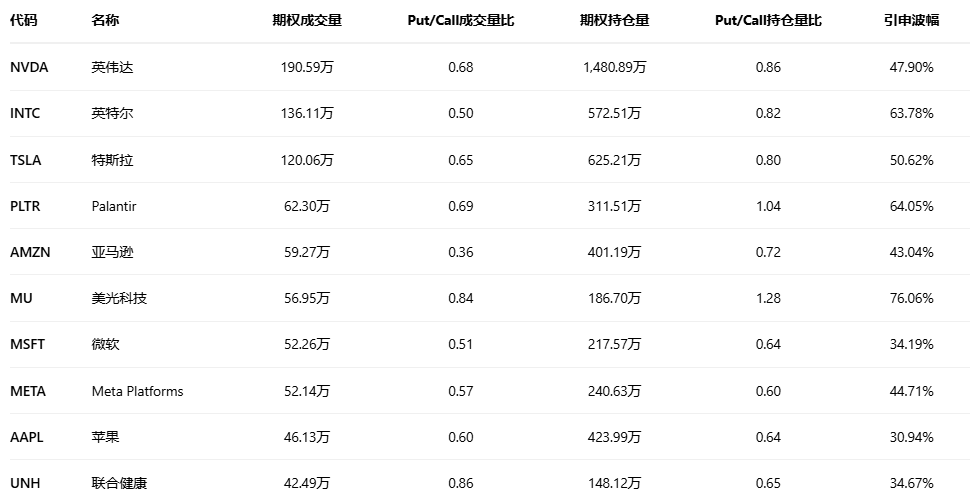Open the PLTR ticker code
The image size is (975, 504).
(26, 206)
